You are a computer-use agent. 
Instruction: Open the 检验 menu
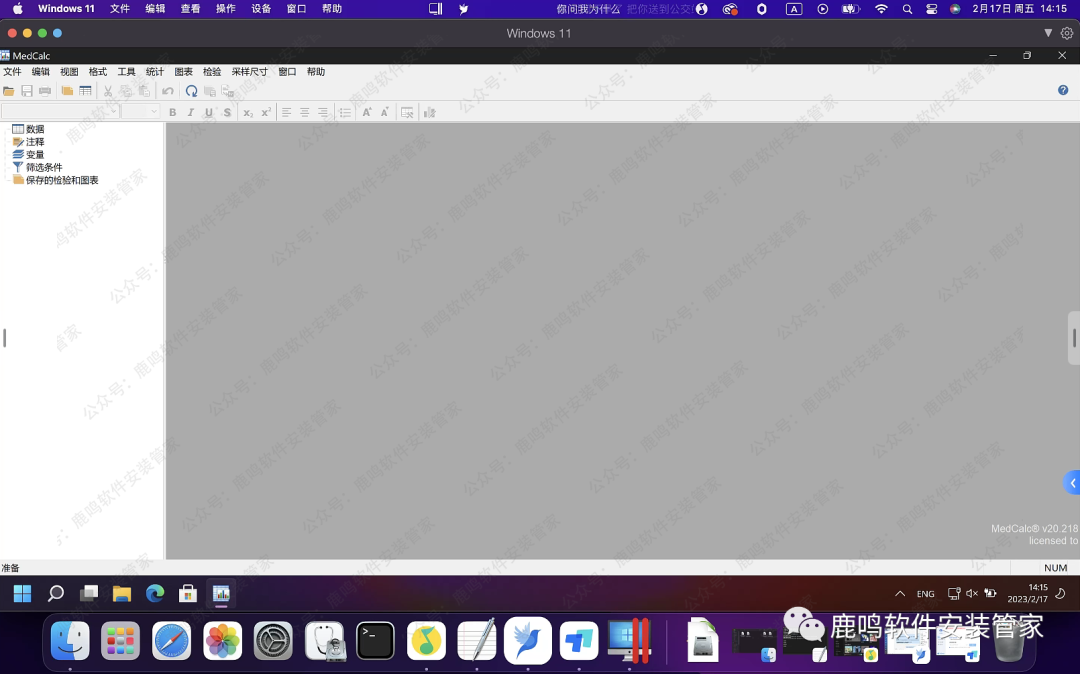pyautogui.click(x=212, y=72)
